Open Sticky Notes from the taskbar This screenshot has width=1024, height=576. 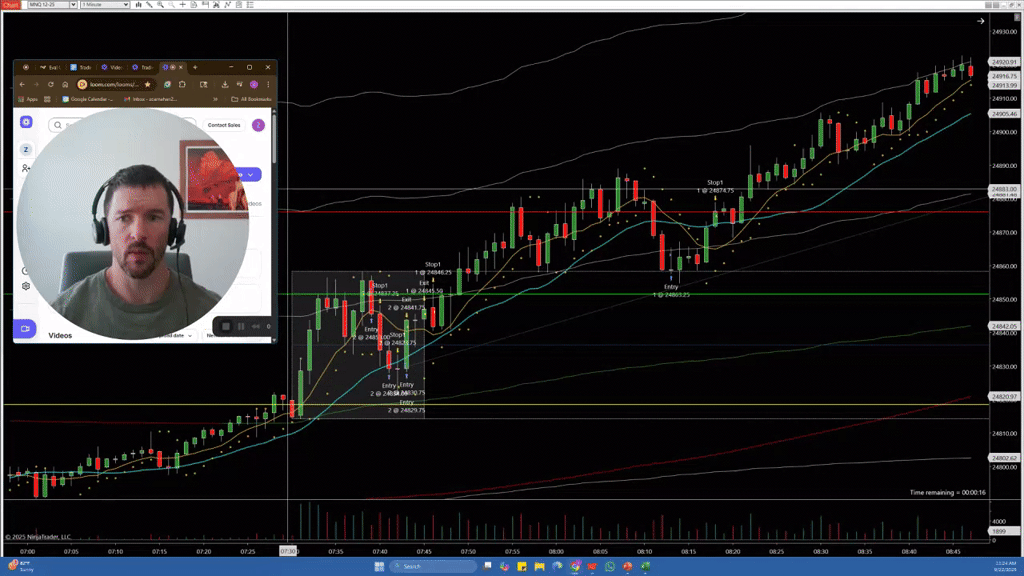click(x=522, y=566)
